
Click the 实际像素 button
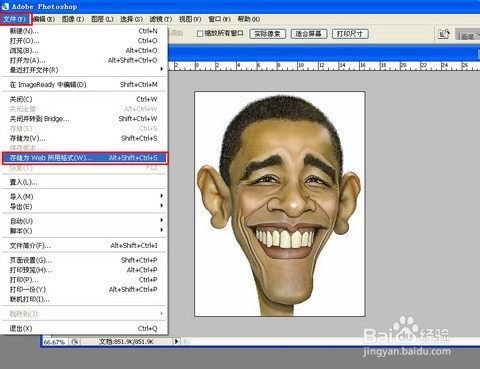267,34
